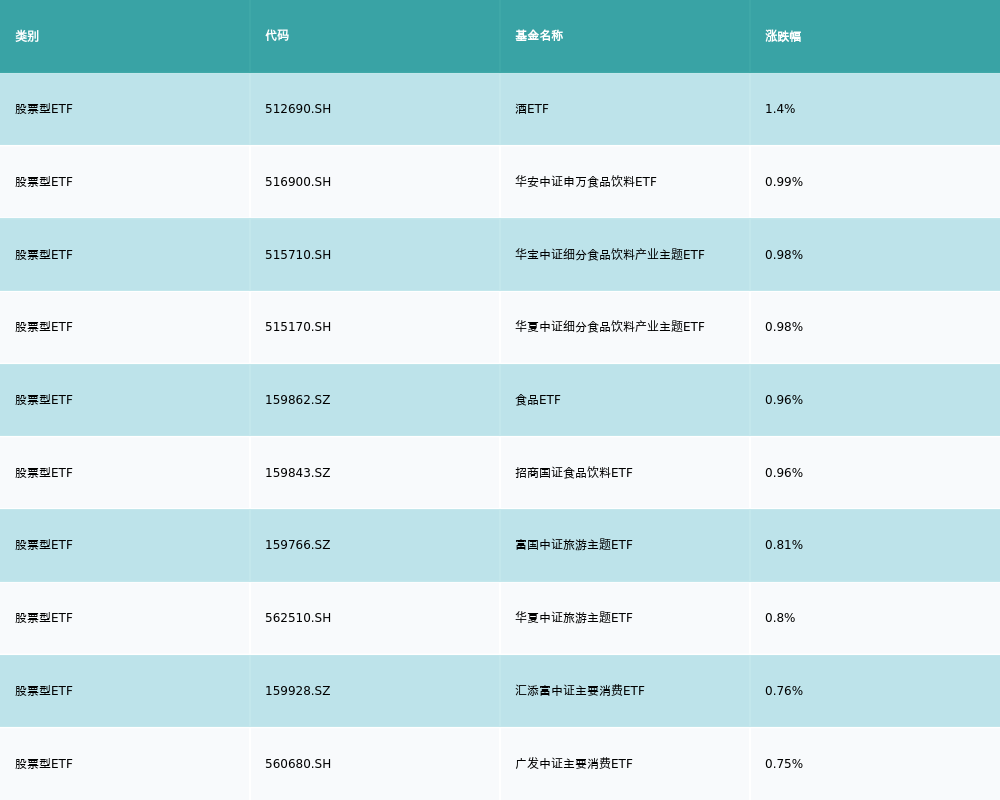Select code 560680.SH
Viewport: 1000px width, 800px height.
tap(298, 764)
